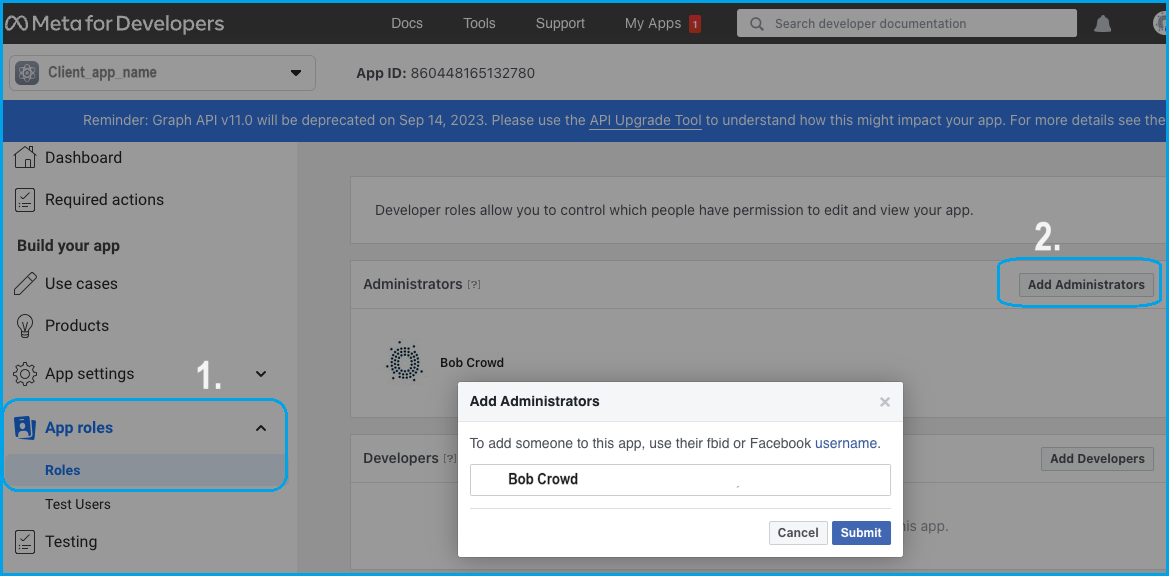Click the Required actions checklist icon
Viewport: 1171px width, 579px height.
coord(25,199)
